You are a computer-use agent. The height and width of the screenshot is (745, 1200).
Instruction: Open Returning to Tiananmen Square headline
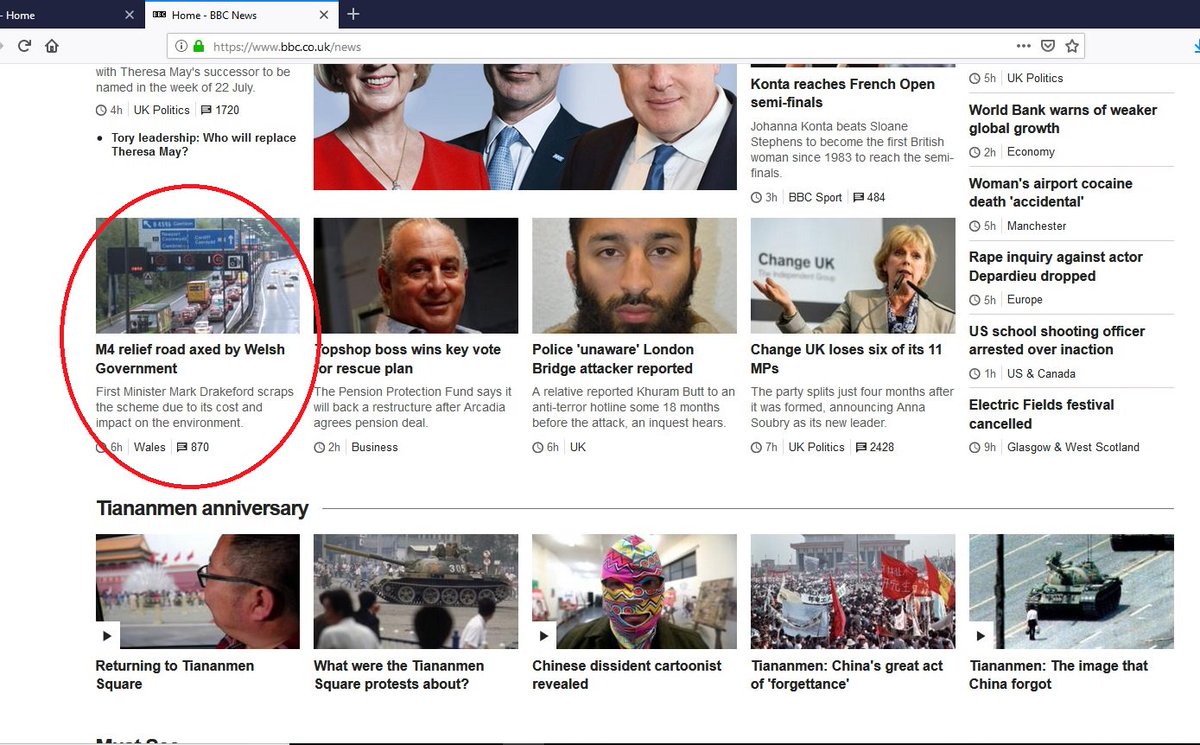coord(175,675)
